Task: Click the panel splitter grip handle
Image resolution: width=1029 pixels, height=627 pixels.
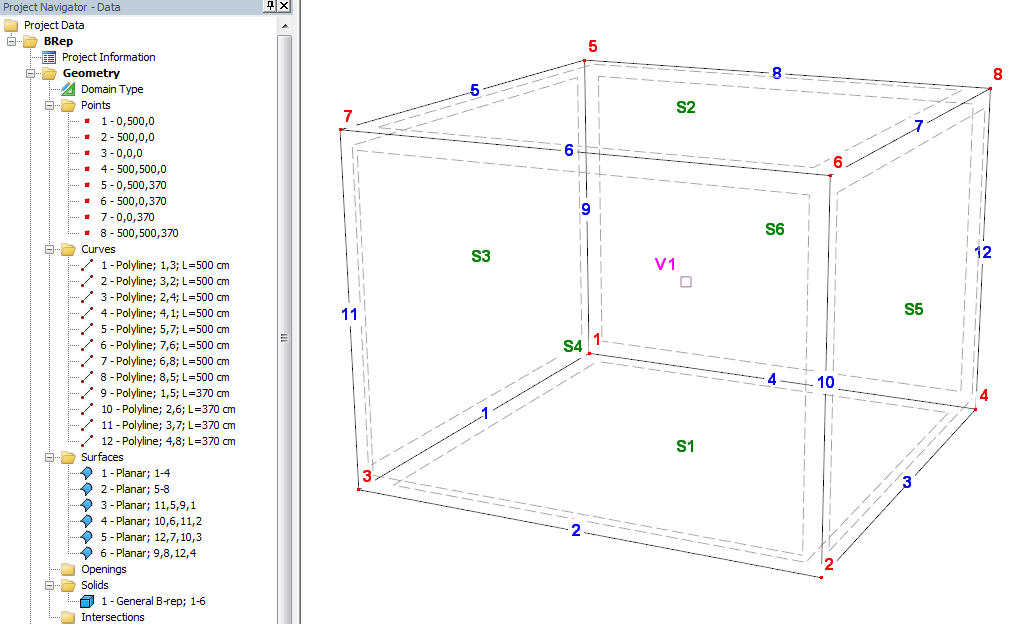Action: [284, 337]
